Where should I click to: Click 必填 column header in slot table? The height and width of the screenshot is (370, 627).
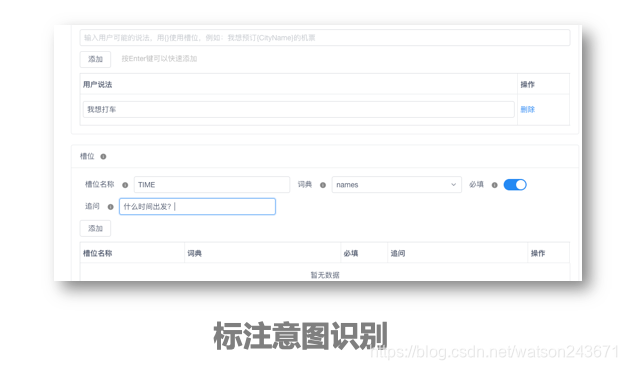[x=351, y=253]
